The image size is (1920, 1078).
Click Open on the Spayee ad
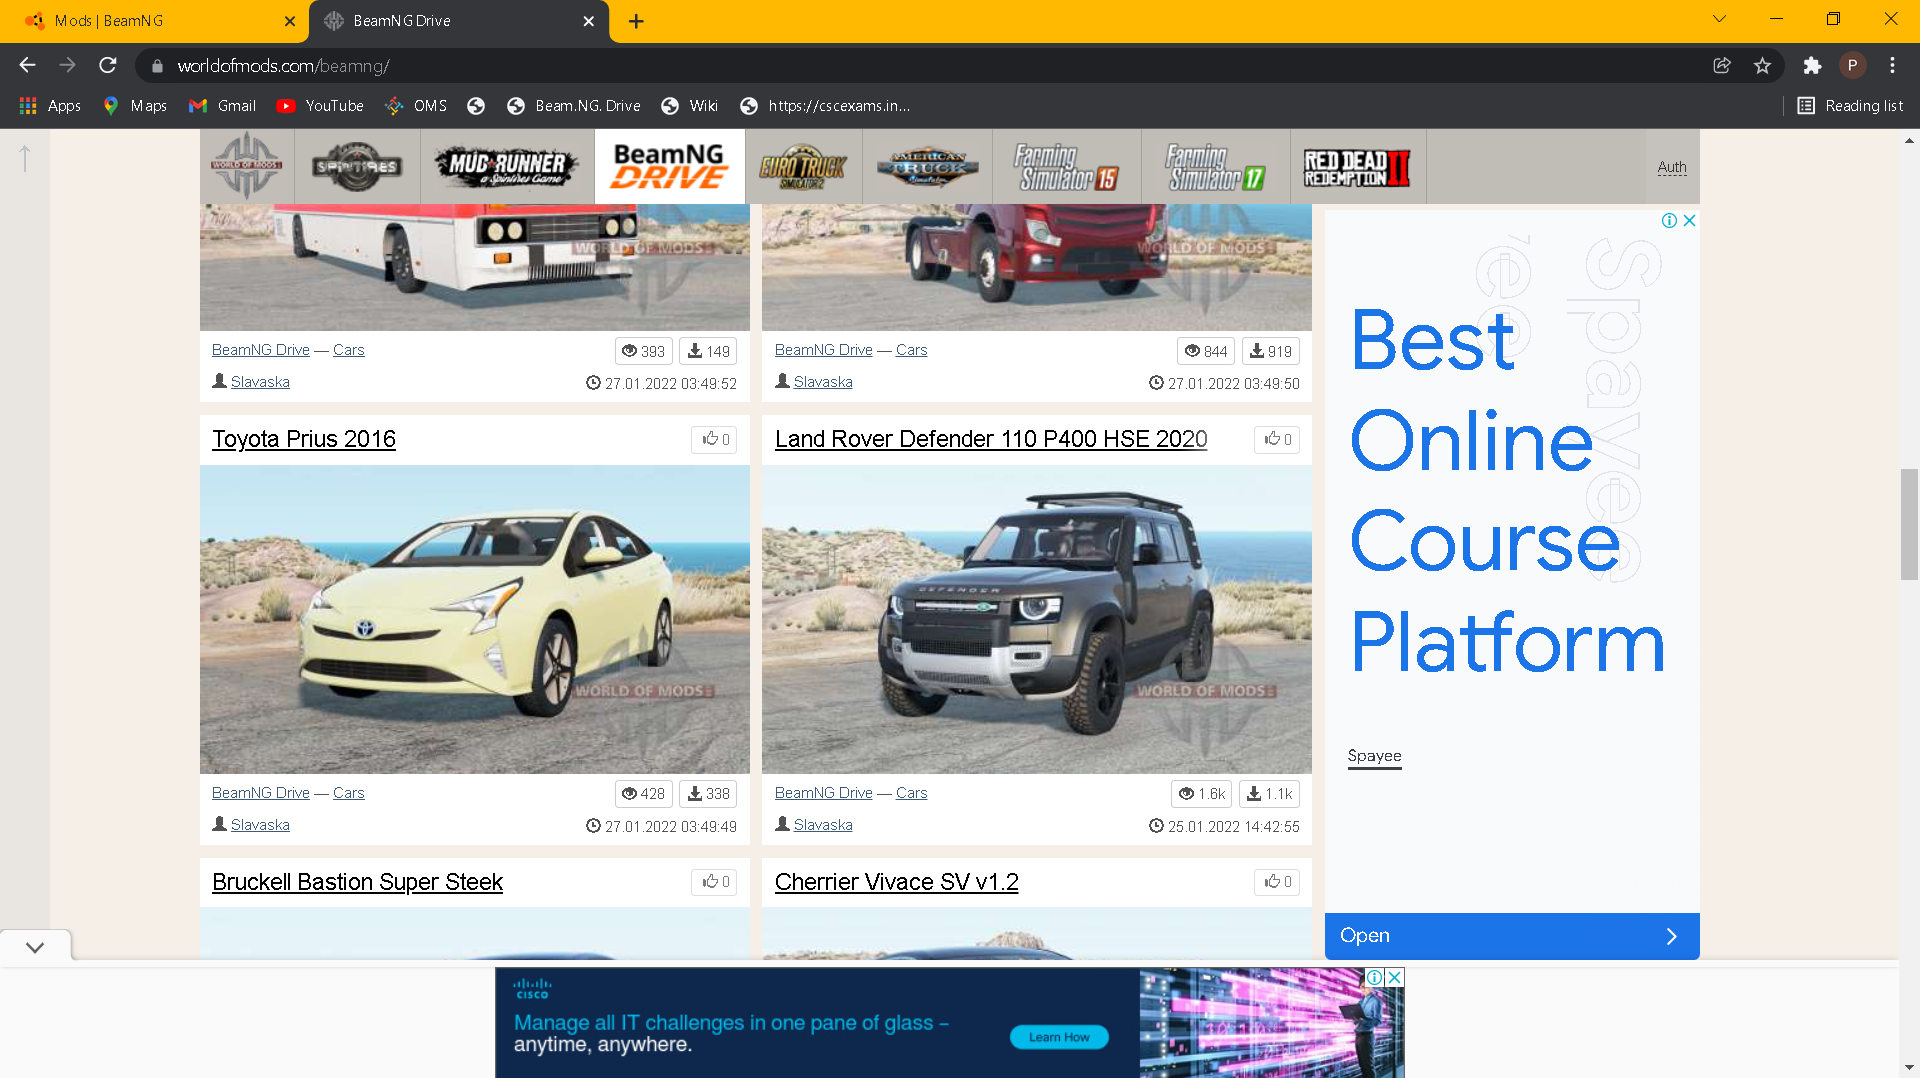(x=1512, y=936)
